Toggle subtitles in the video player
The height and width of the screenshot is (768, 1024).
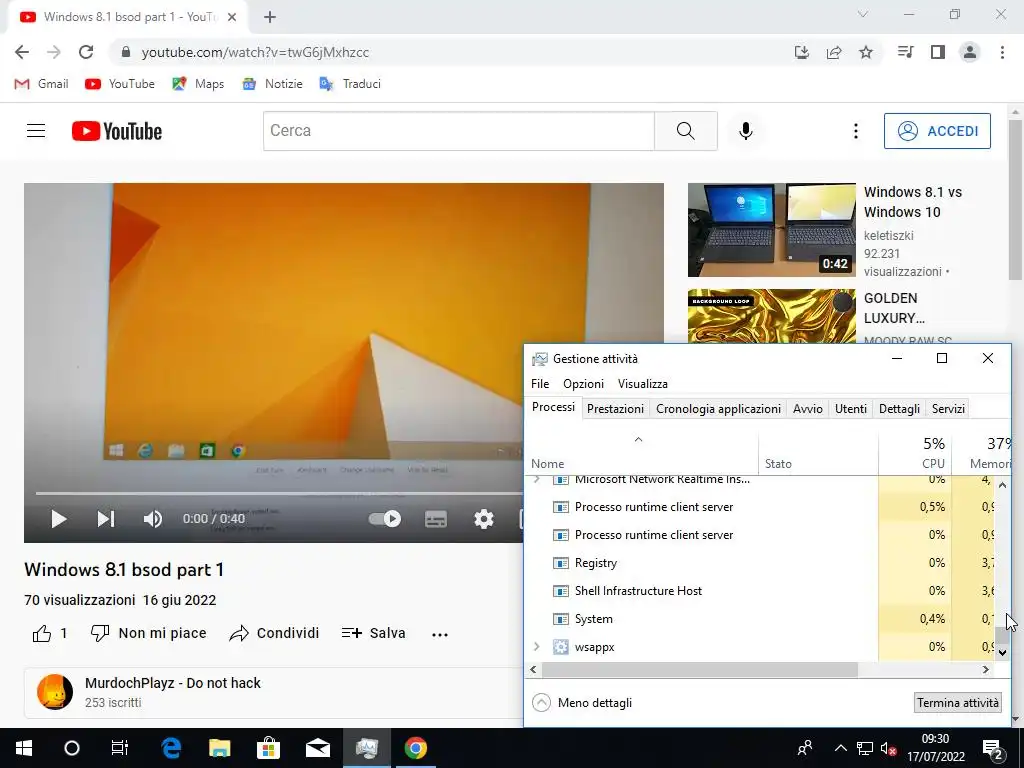click(x=436, y=519)
